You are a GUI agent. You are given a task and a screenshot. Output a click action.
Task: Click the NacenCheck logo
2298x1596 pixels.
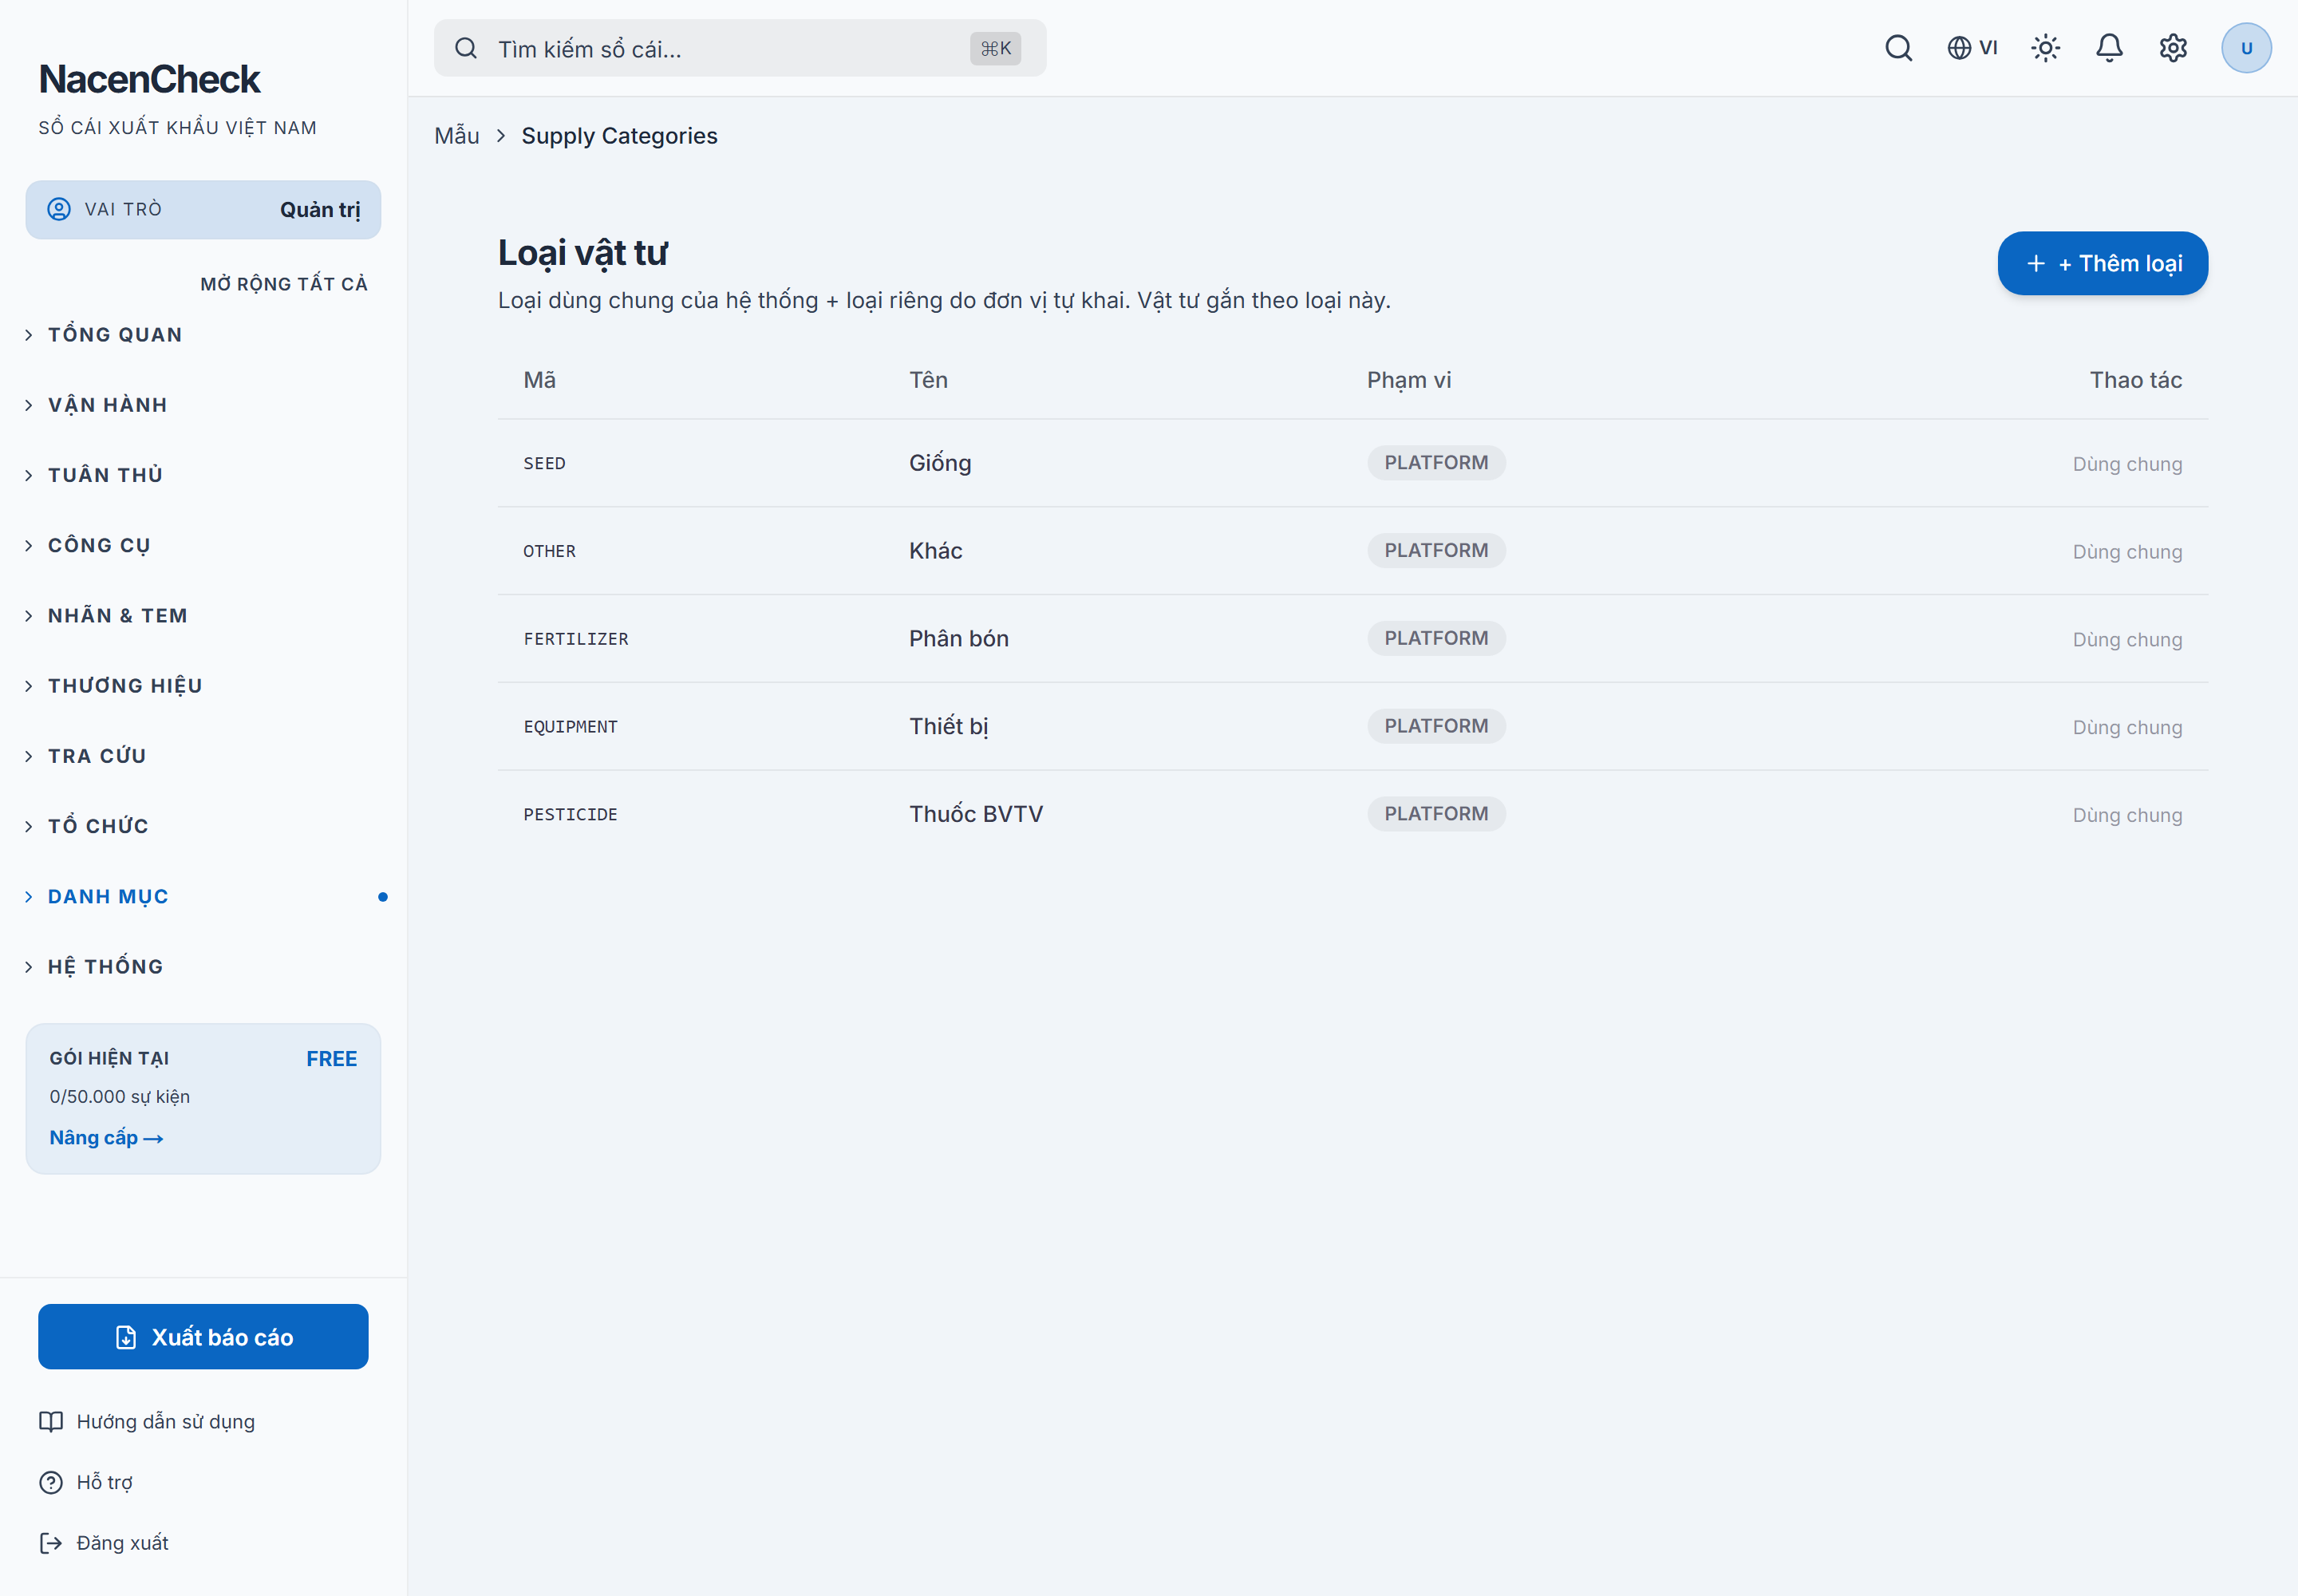point(149,79)
